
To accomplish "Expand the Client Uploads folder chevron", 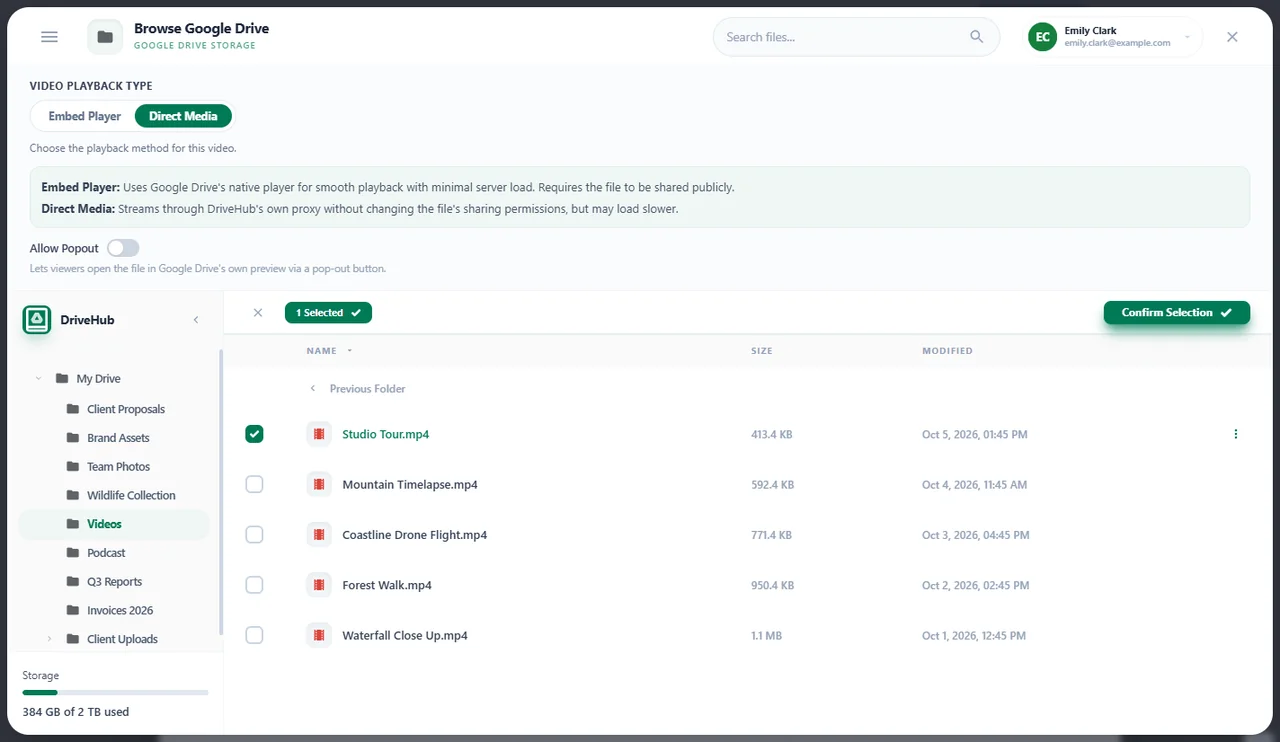I will click(x=49, y=639).
